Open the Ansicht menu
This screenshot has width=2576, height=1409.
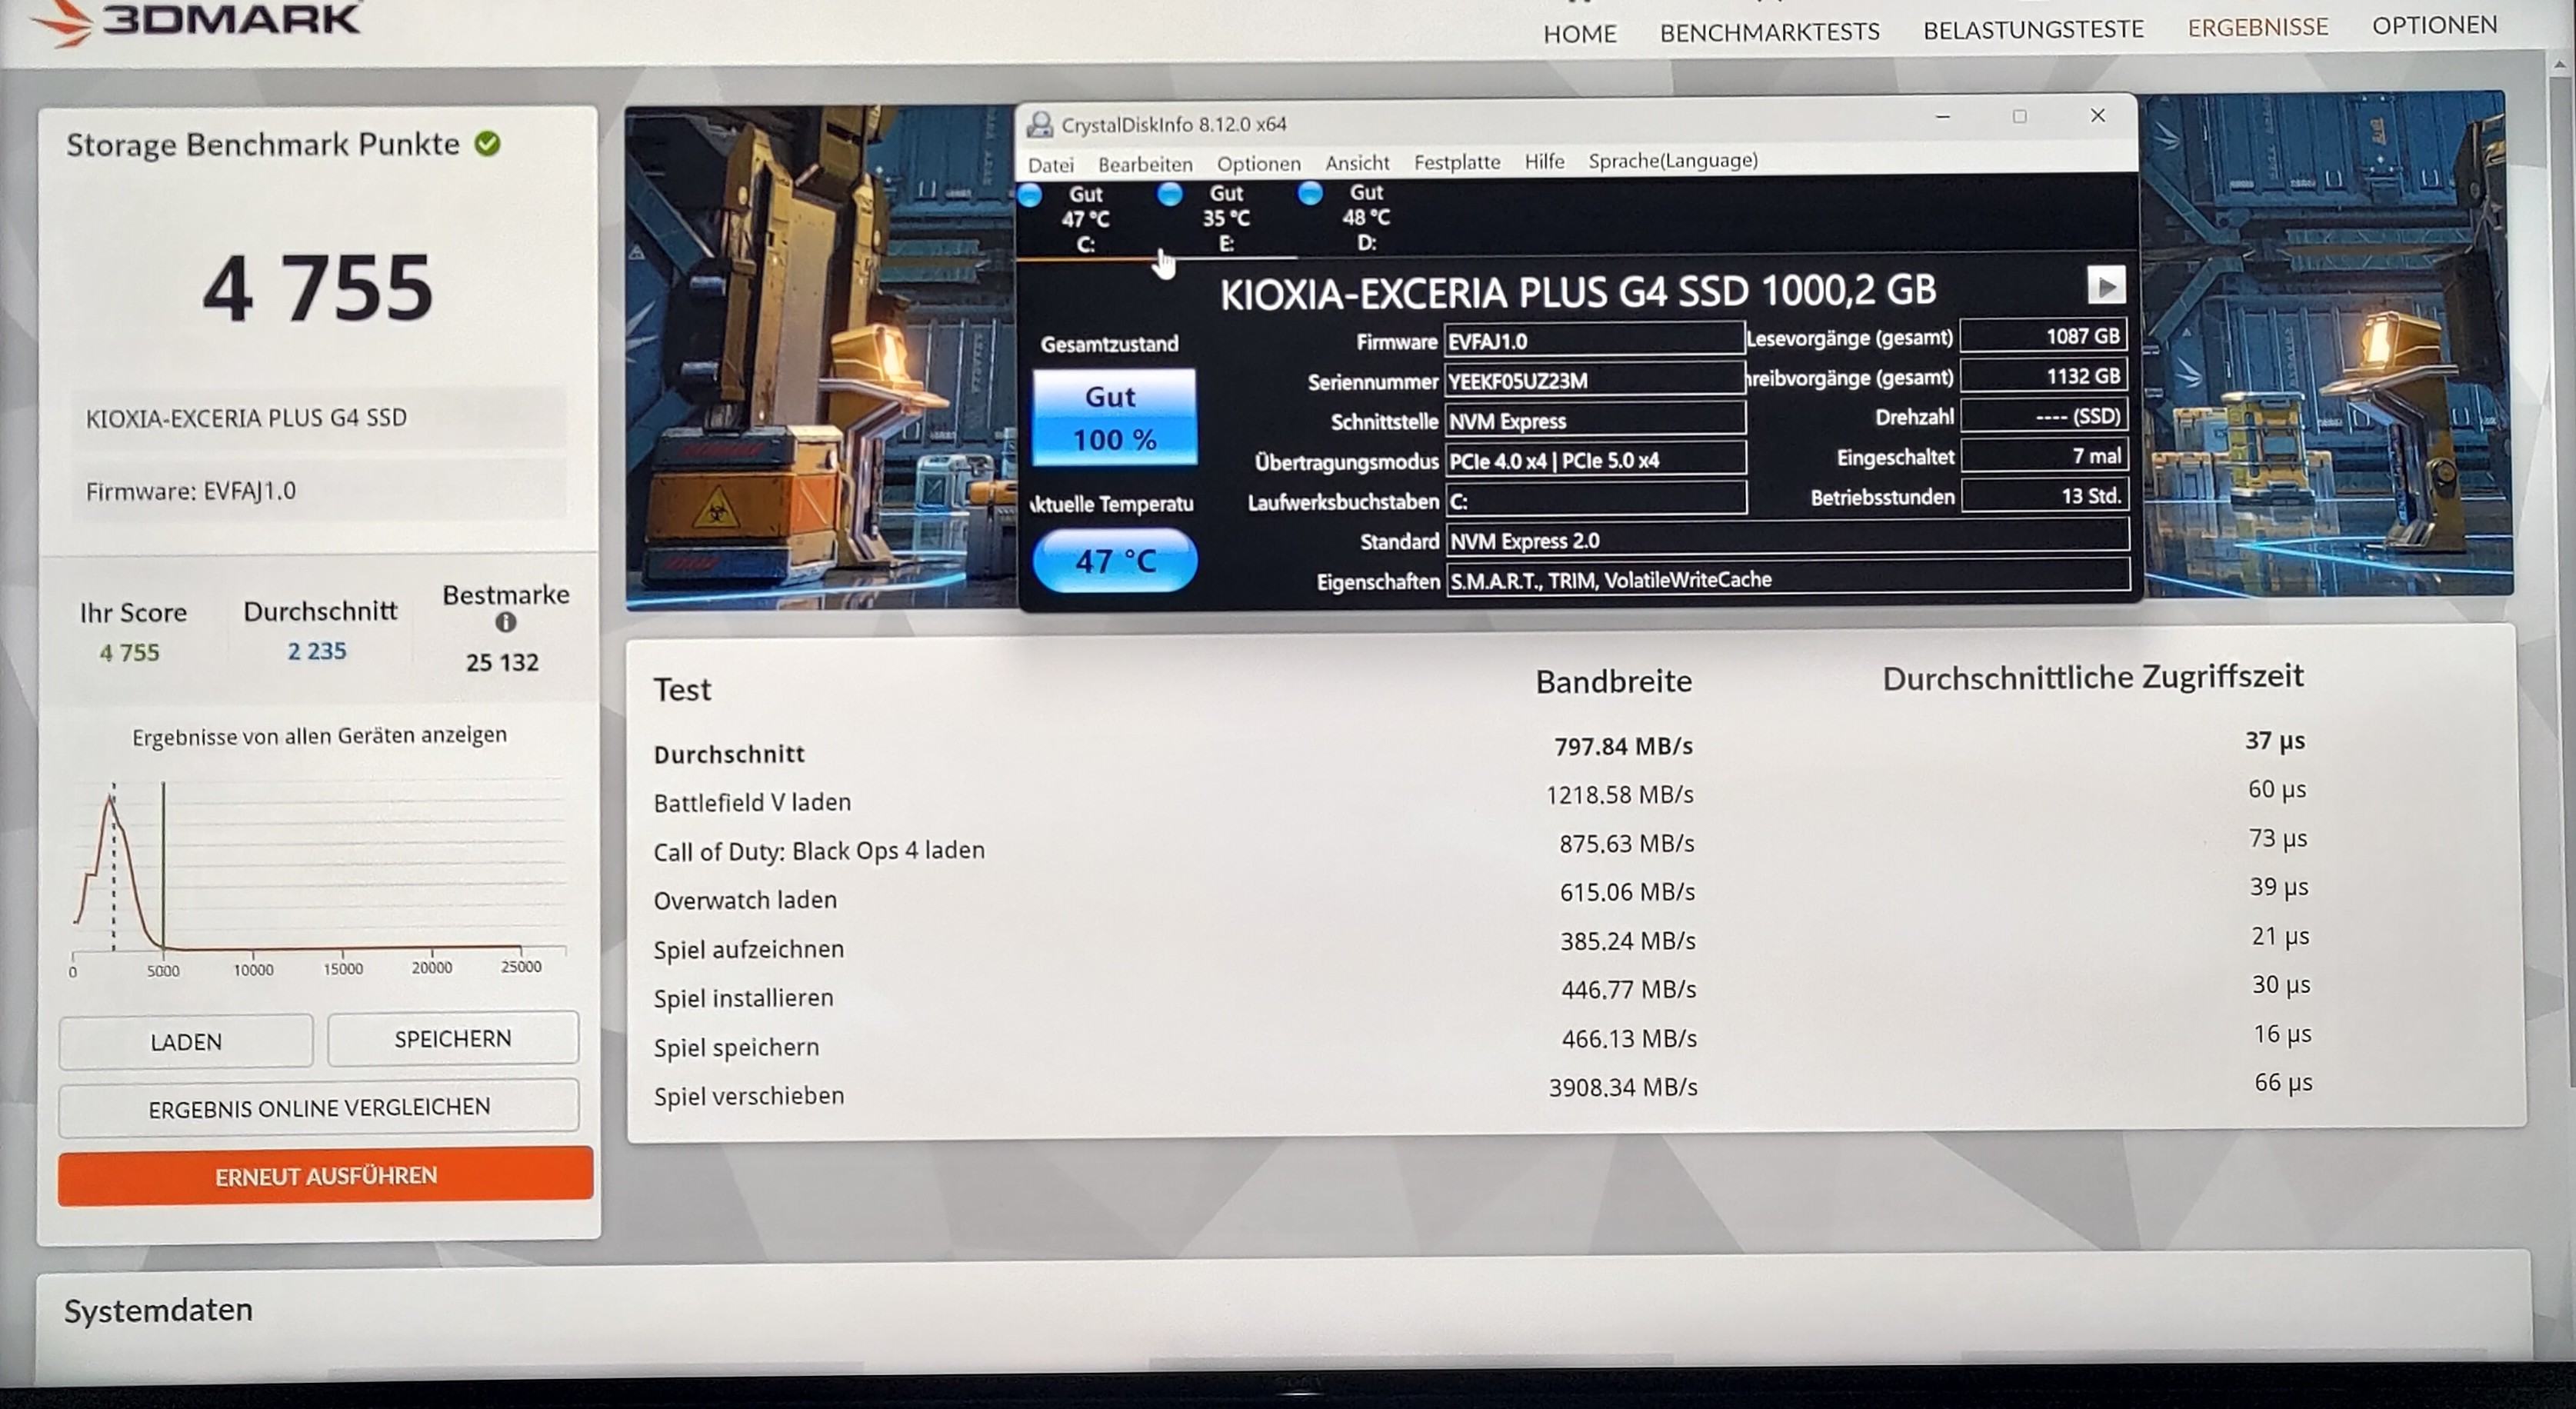(x=1357, y=162)
